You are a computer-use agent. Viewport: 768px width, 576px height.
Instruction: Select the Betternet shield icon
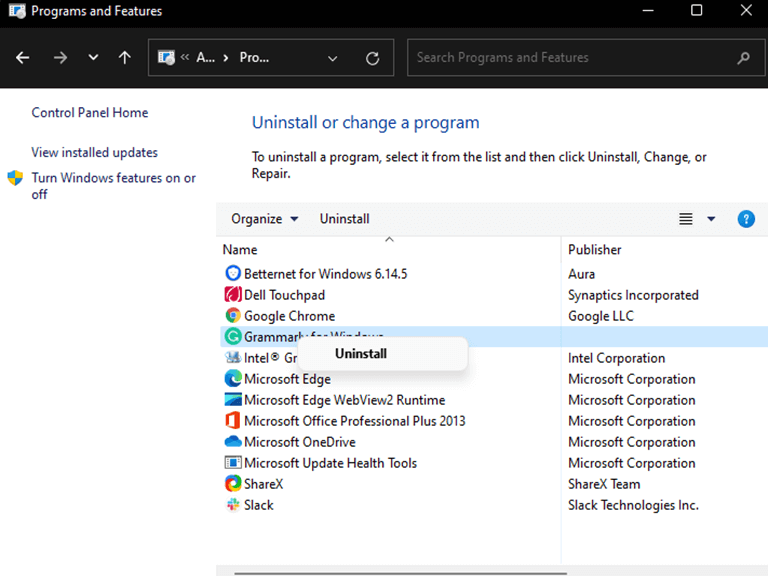[x=233, y=273]
